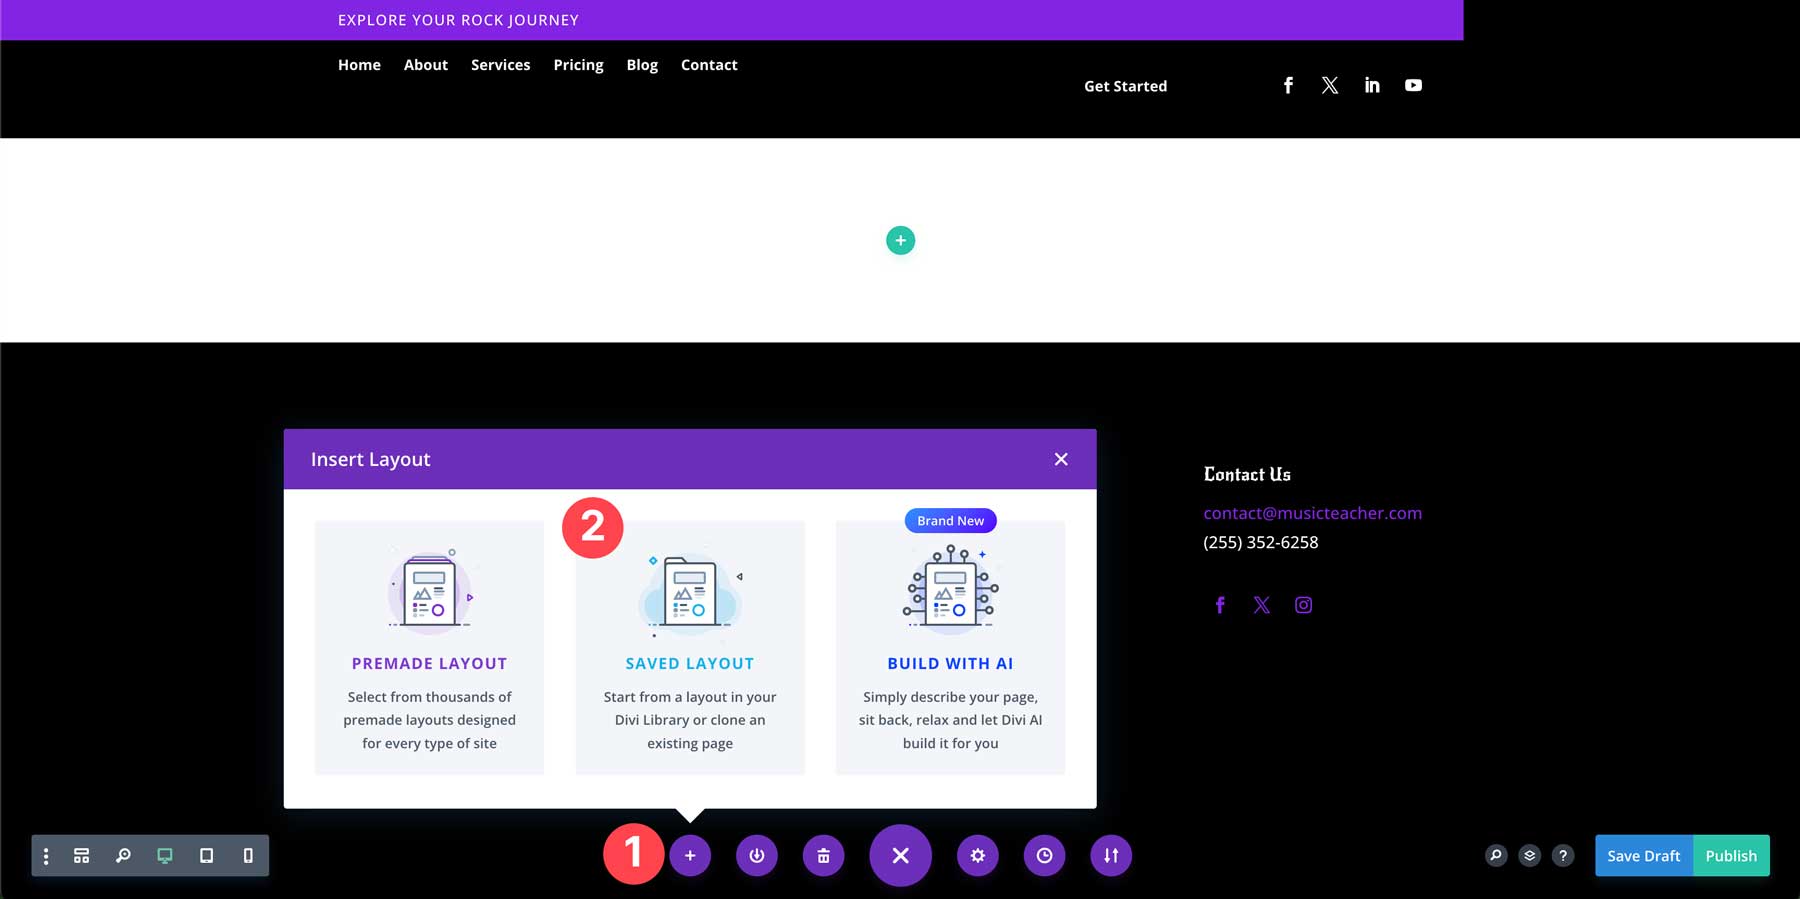Click the Insert Layout dialog title
Viewport: 1800px width, 899px height.
click(x=370, y=459)
